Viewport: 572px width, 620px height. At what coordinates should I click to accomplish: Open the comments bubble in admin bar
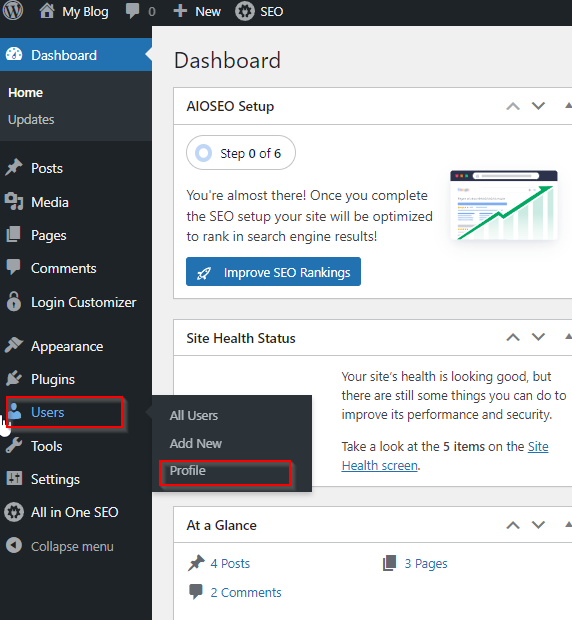click(x=132, y=11)
